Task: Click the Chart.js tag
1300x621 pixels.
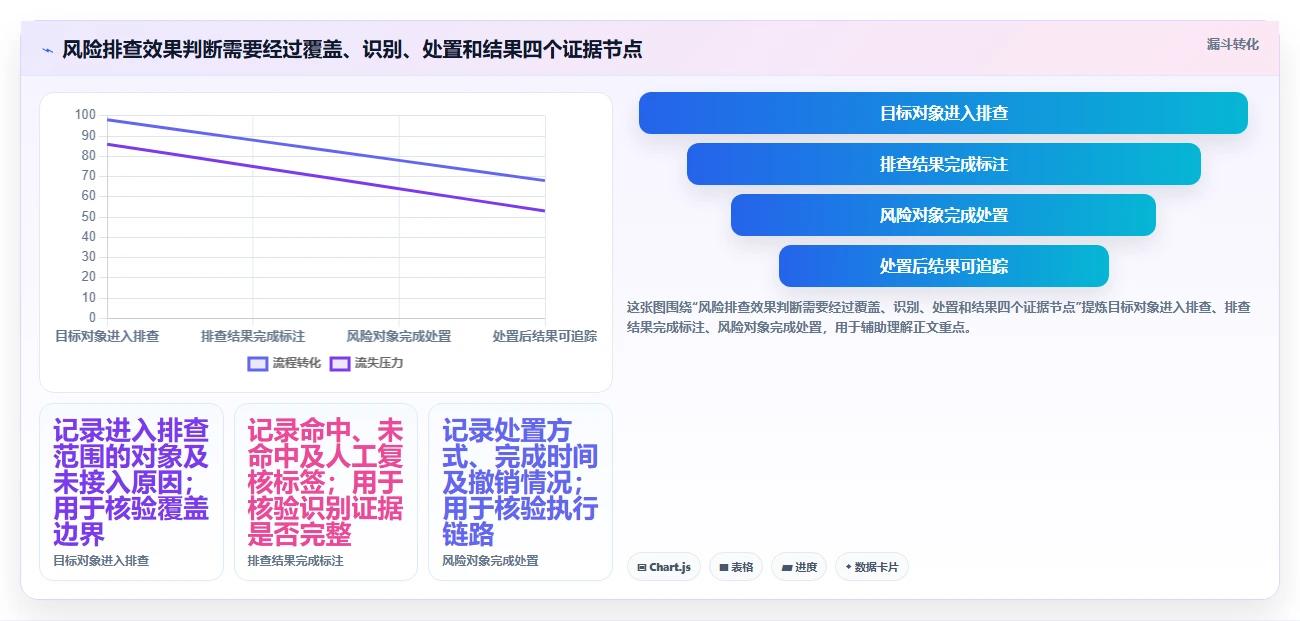Action: [664, 567]
